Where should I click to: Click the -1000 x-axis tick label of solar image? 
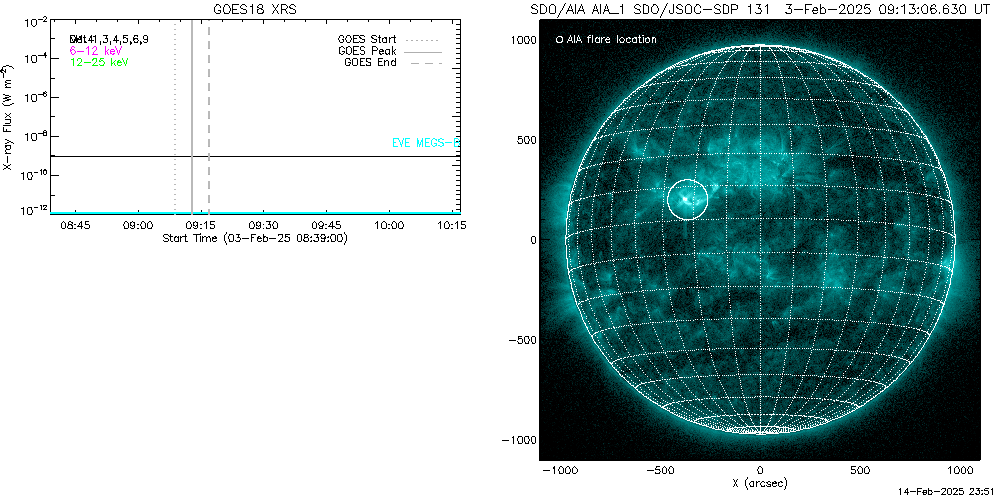[x=559, y=471]
